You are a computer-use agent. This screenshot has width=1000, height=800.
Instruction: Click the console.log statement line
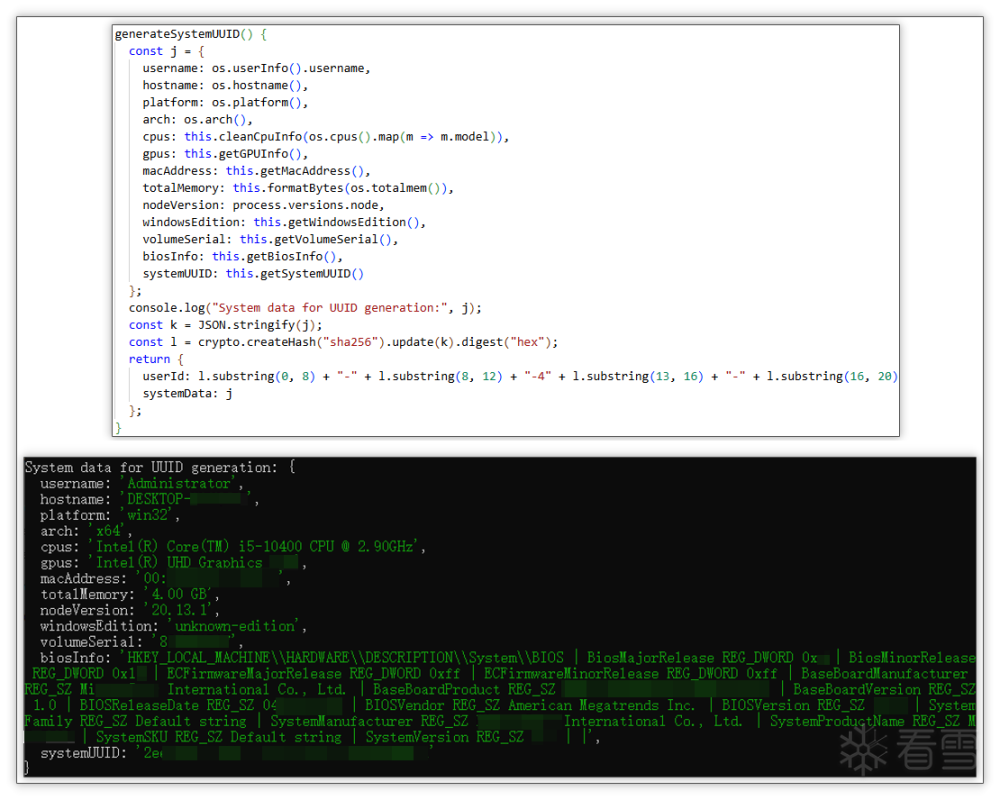click(x=305, y=308)
